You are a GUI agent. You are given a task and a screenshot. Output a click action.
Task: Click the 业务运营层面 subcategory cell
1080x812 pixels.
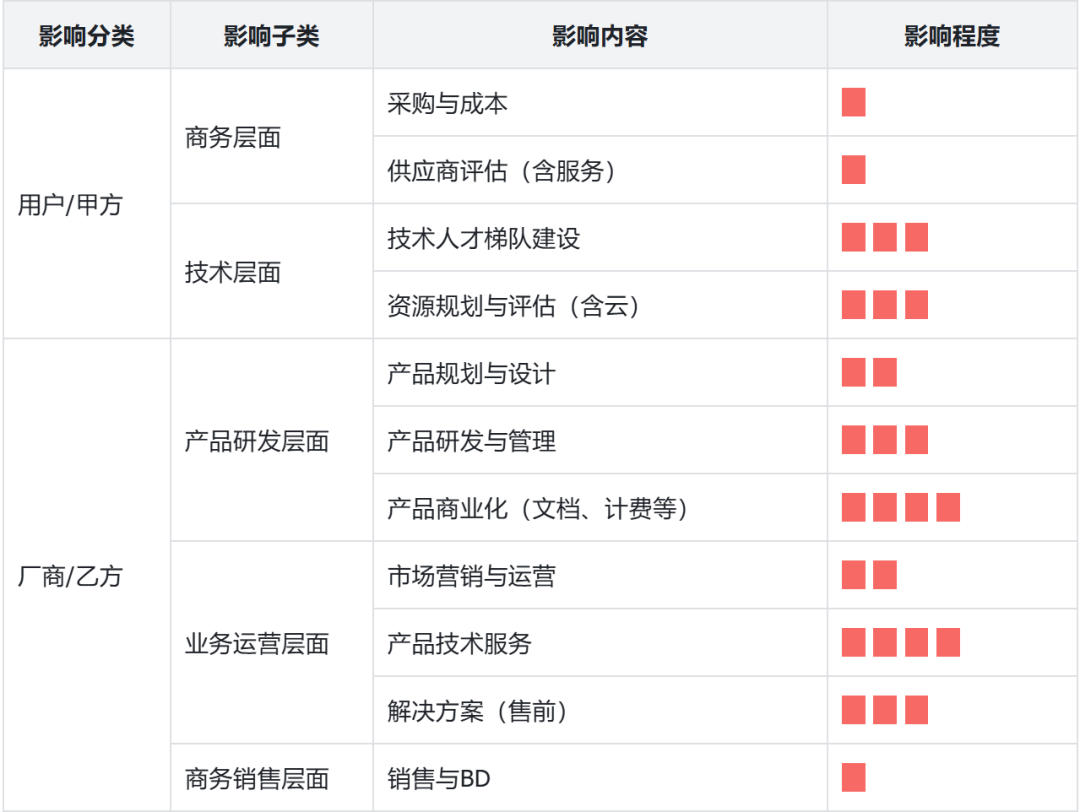[257, 644]
